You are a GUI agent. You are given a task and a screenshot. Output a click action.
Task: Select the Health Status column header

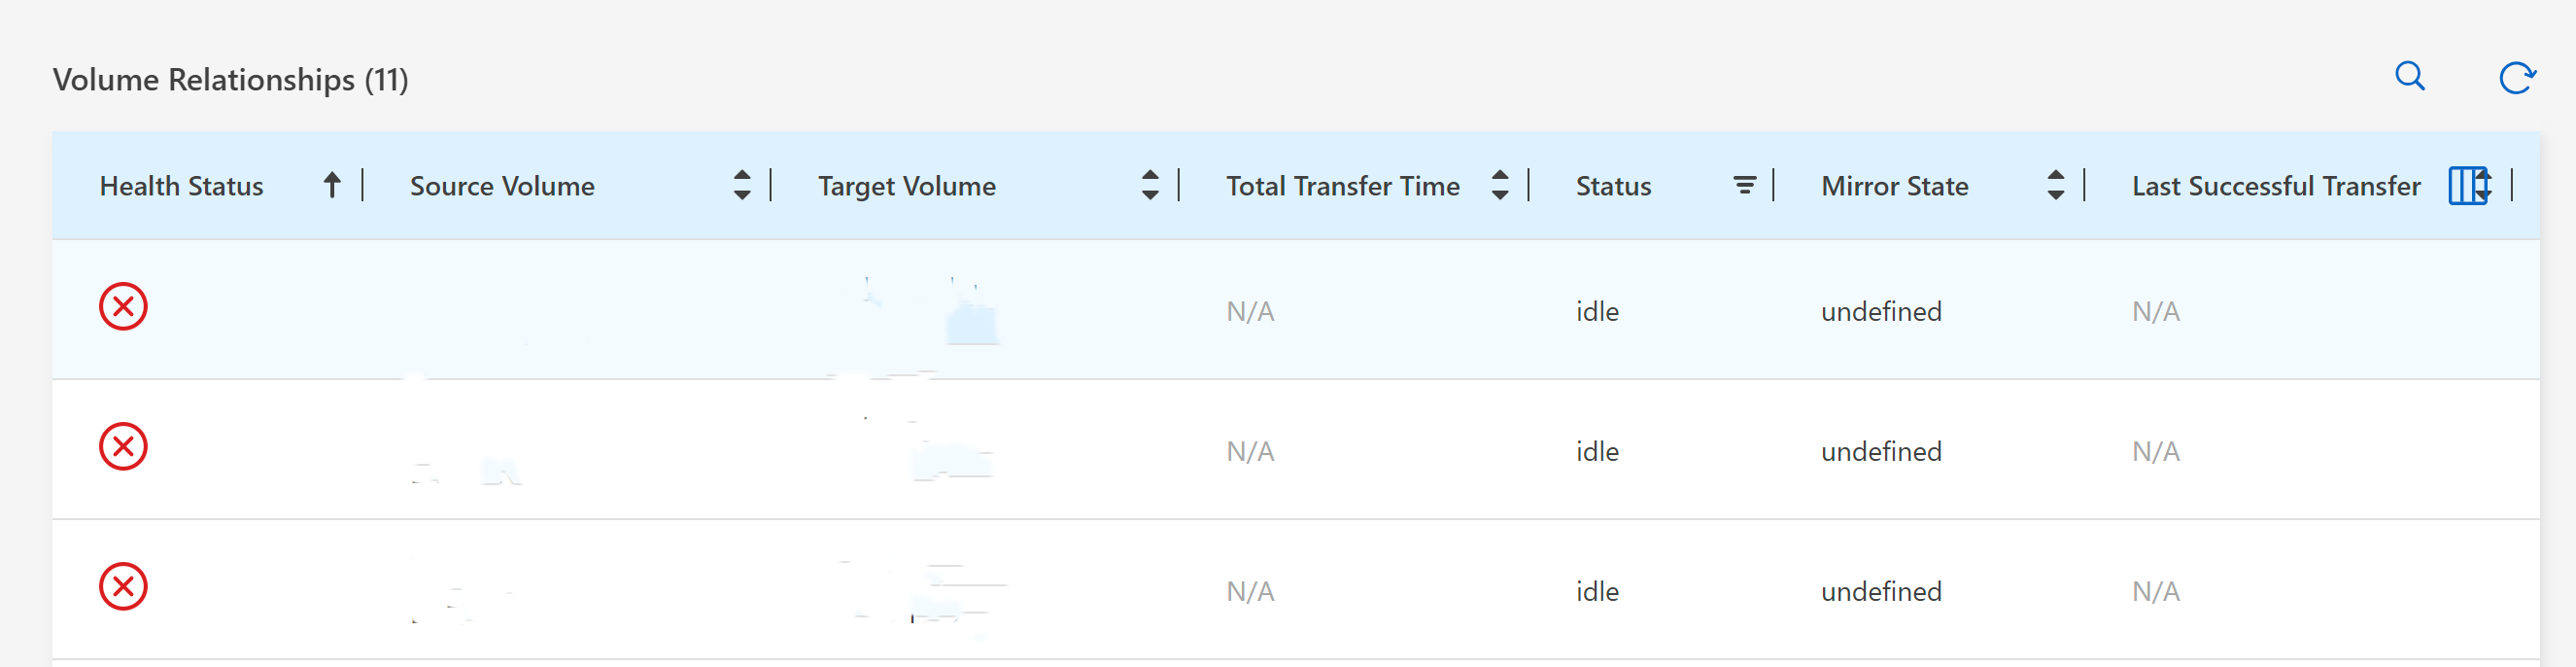(181, 186)
